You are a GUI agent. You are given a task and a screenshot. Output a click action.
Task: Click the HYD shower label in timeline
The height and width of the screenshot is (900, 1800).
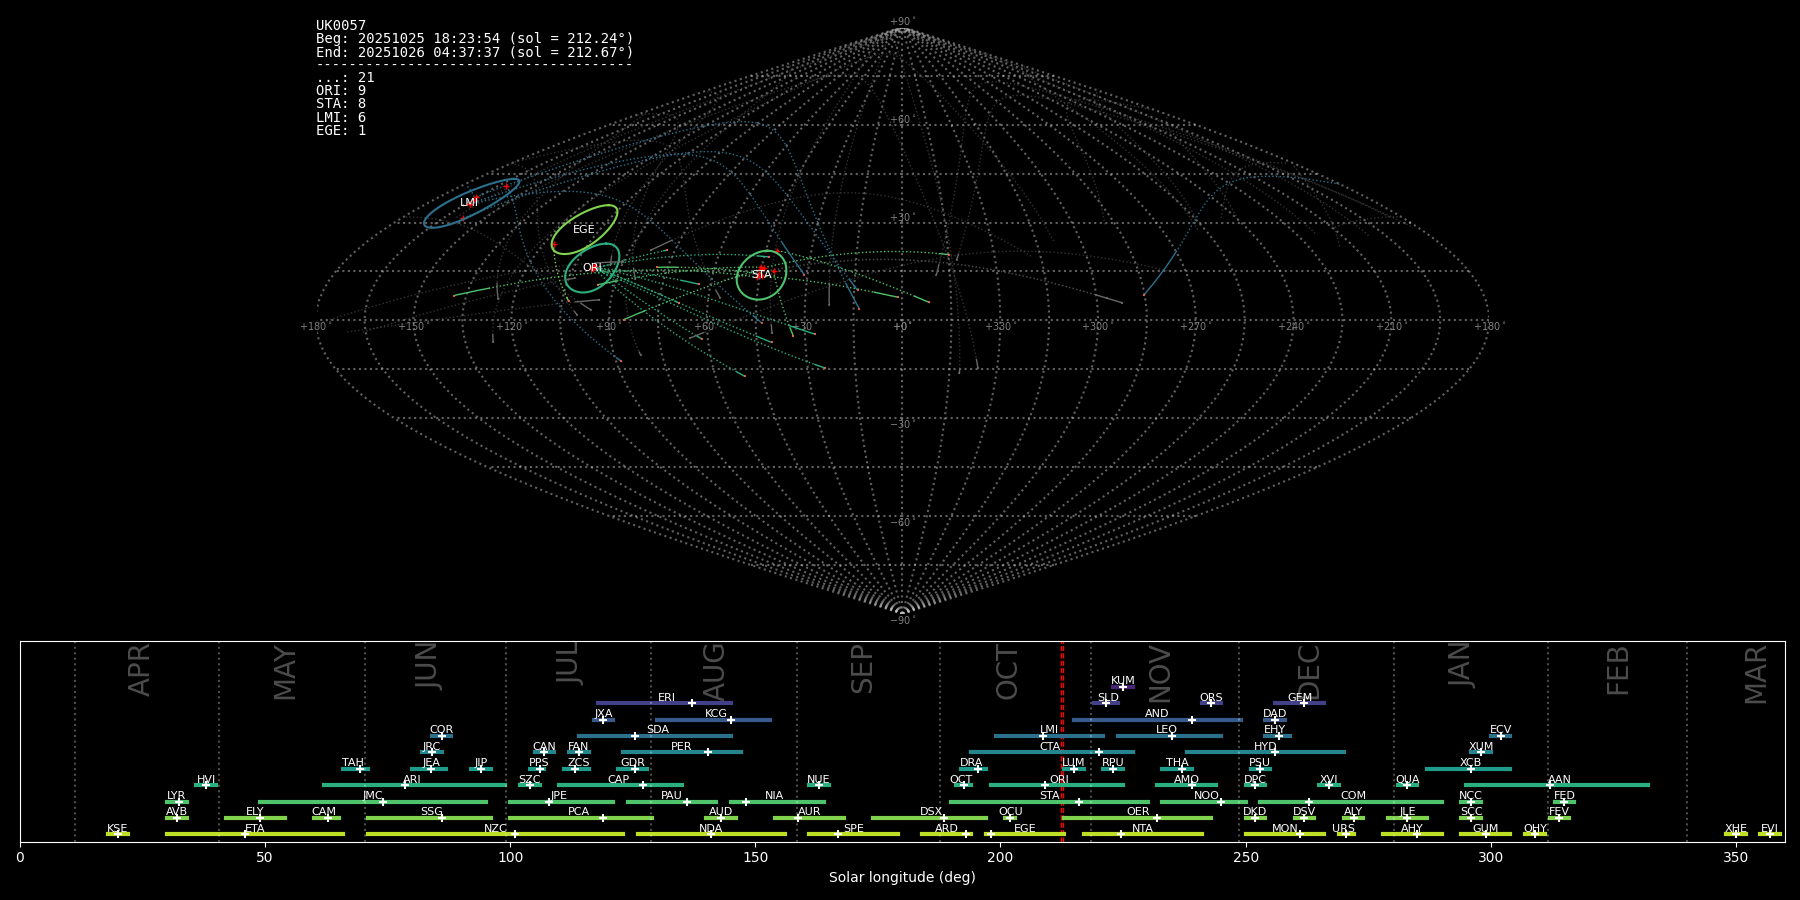point(1265,747)
